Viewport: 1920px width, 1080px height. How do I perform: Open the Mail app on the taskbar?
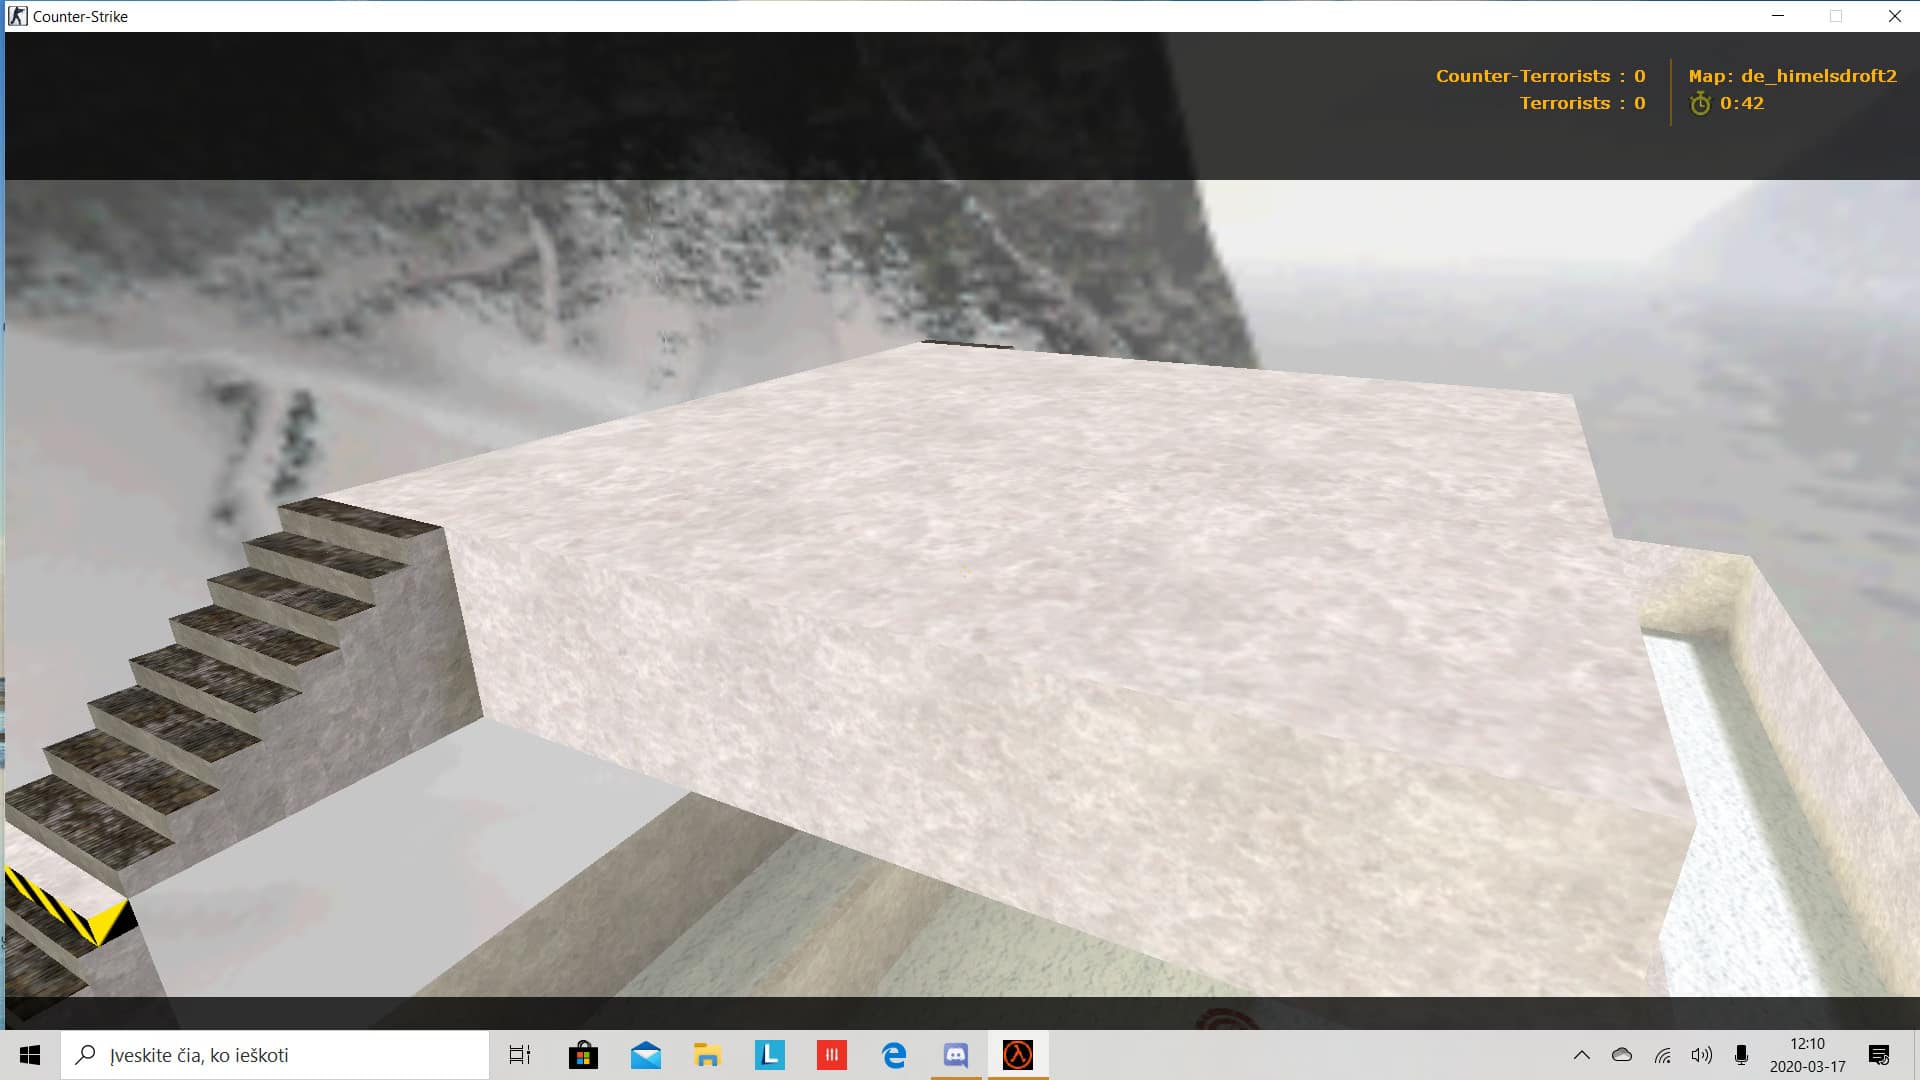tap(646, 1055)
